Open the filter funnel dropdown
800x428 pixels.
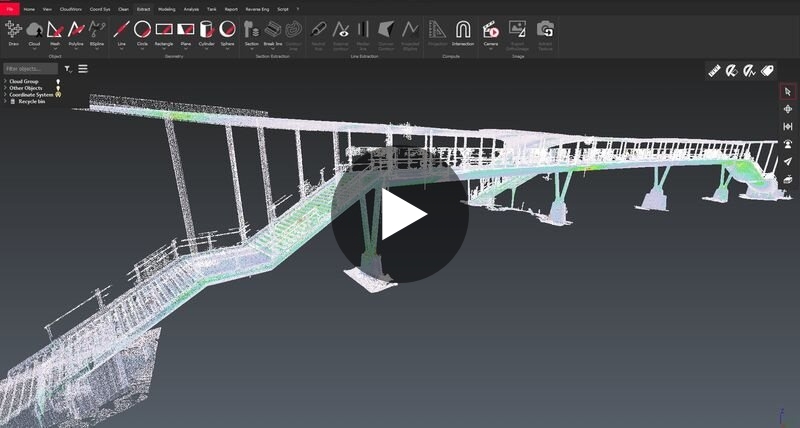[68, 69]
